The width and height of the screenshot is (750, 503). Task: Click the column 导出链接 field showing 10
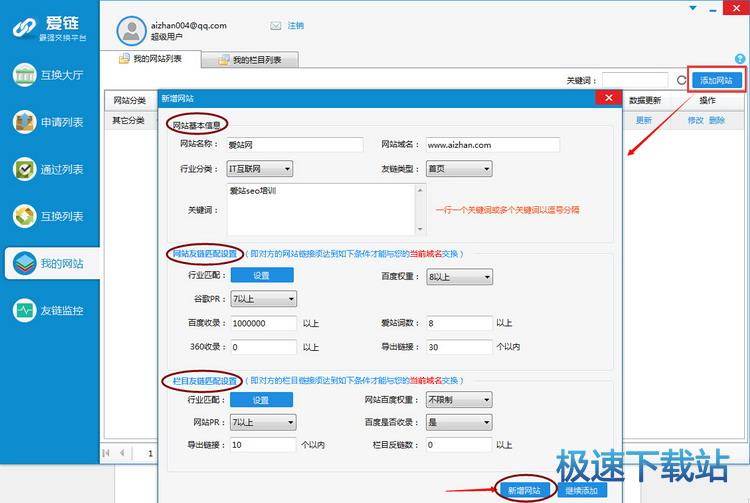(x=263, y=445)
